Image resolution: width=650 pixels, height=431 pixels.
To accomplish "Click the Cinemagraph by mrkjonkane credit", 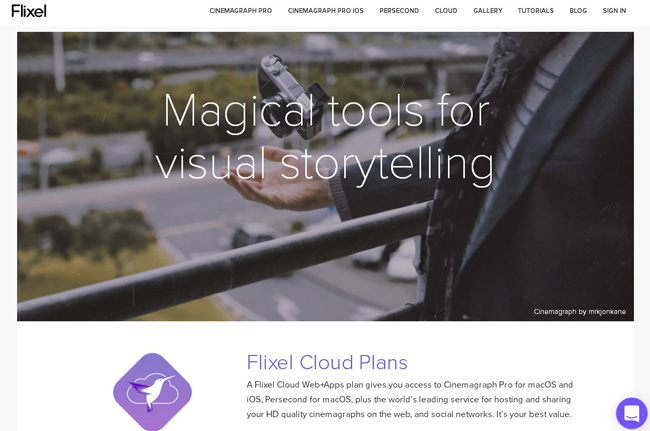I will (x=580, y=312).
